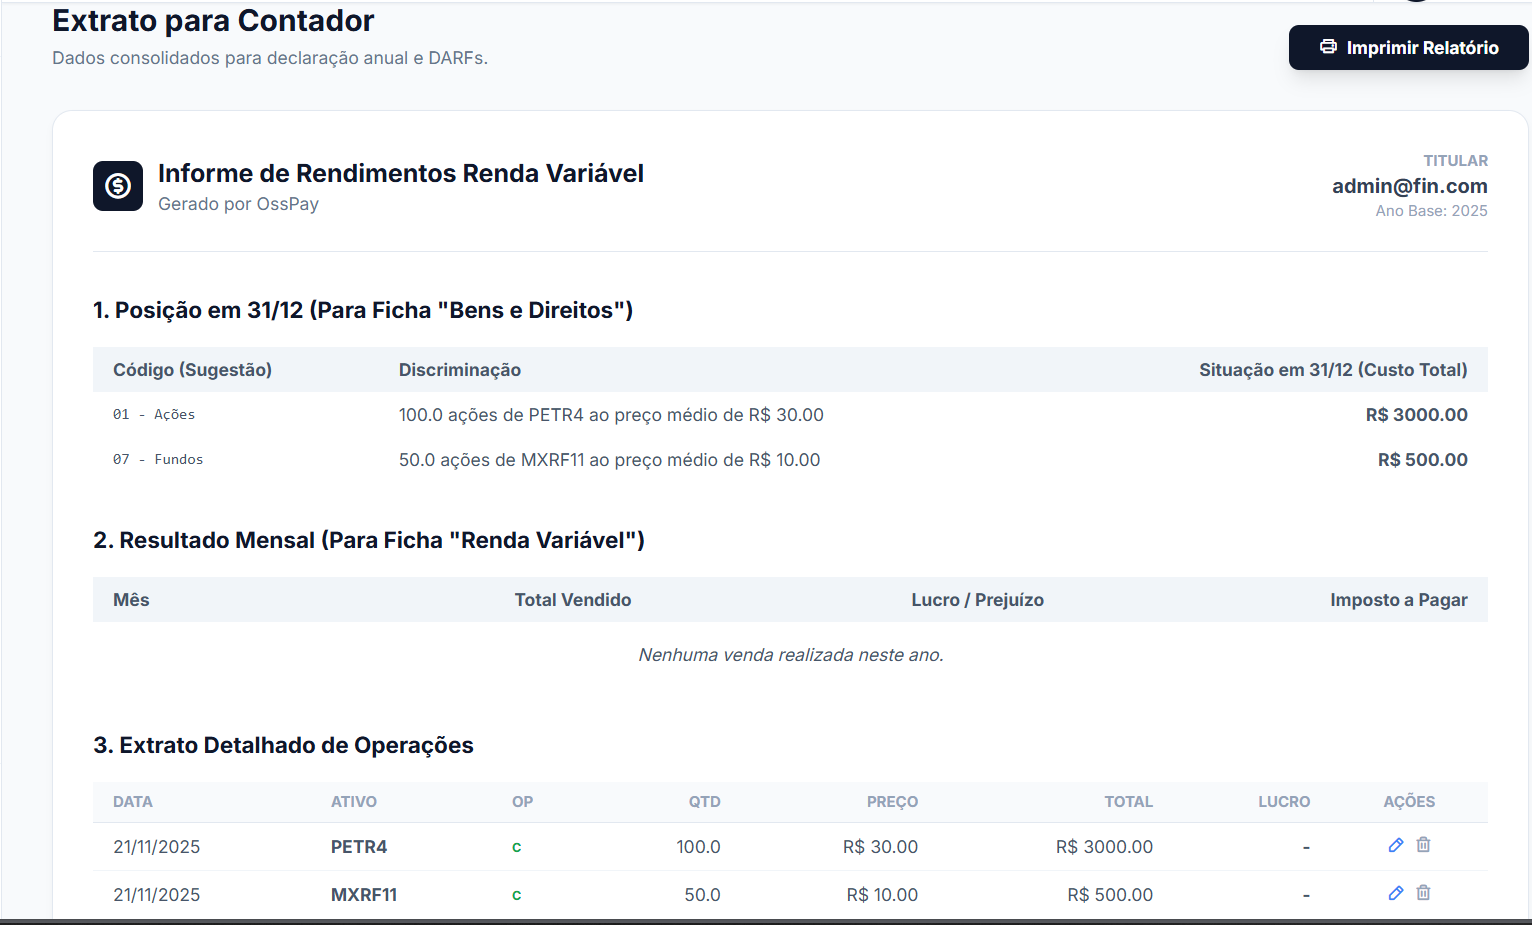Click the "01 - Ações" code entry
Screen dimensions: 1532x925
coord(154,415)
